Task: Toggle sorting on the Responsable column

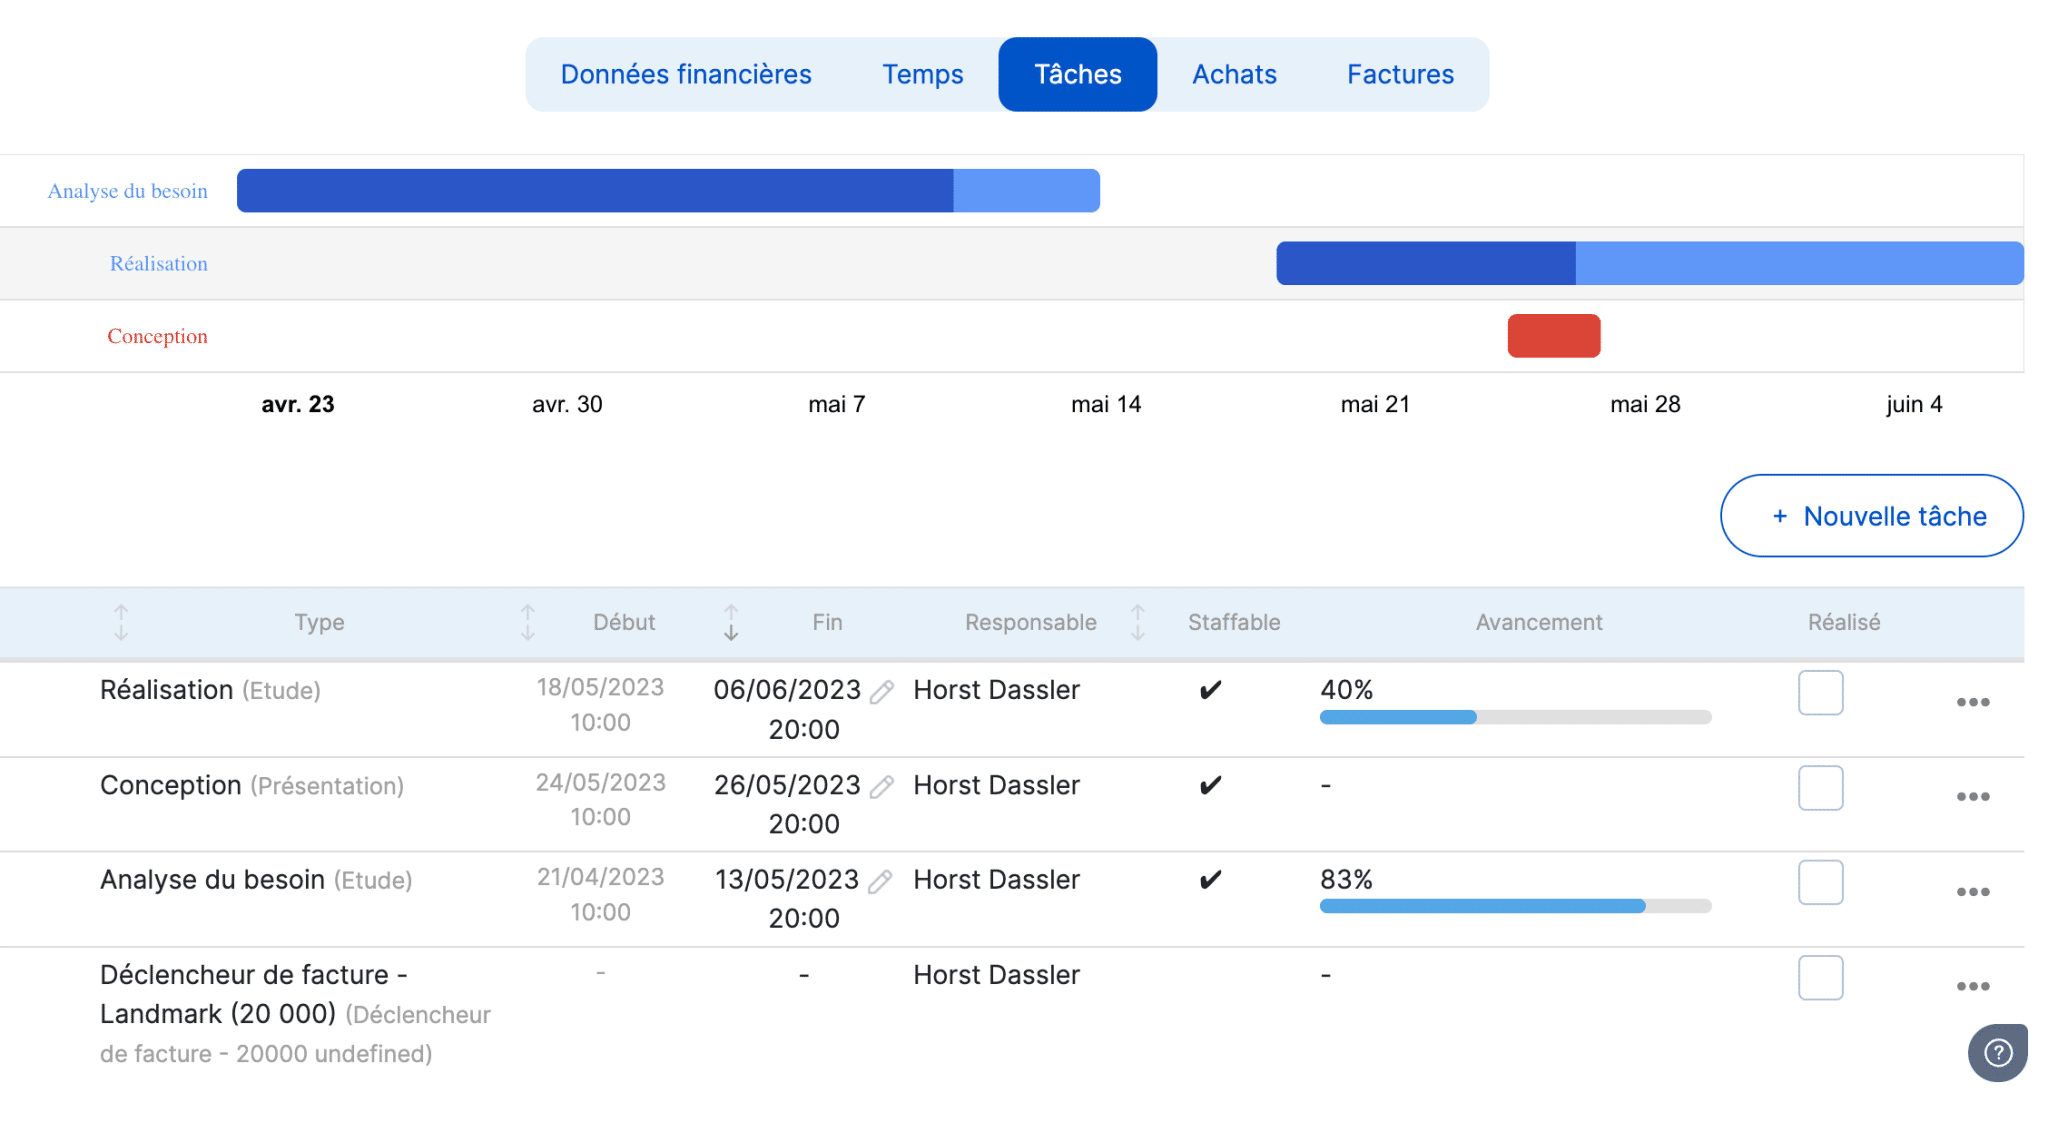Action: point(1137,622)
